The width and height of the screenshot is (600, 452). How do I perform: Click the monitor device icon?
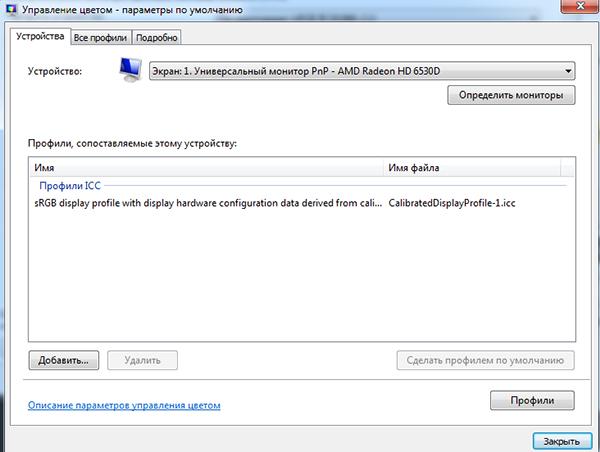point(130,70)
